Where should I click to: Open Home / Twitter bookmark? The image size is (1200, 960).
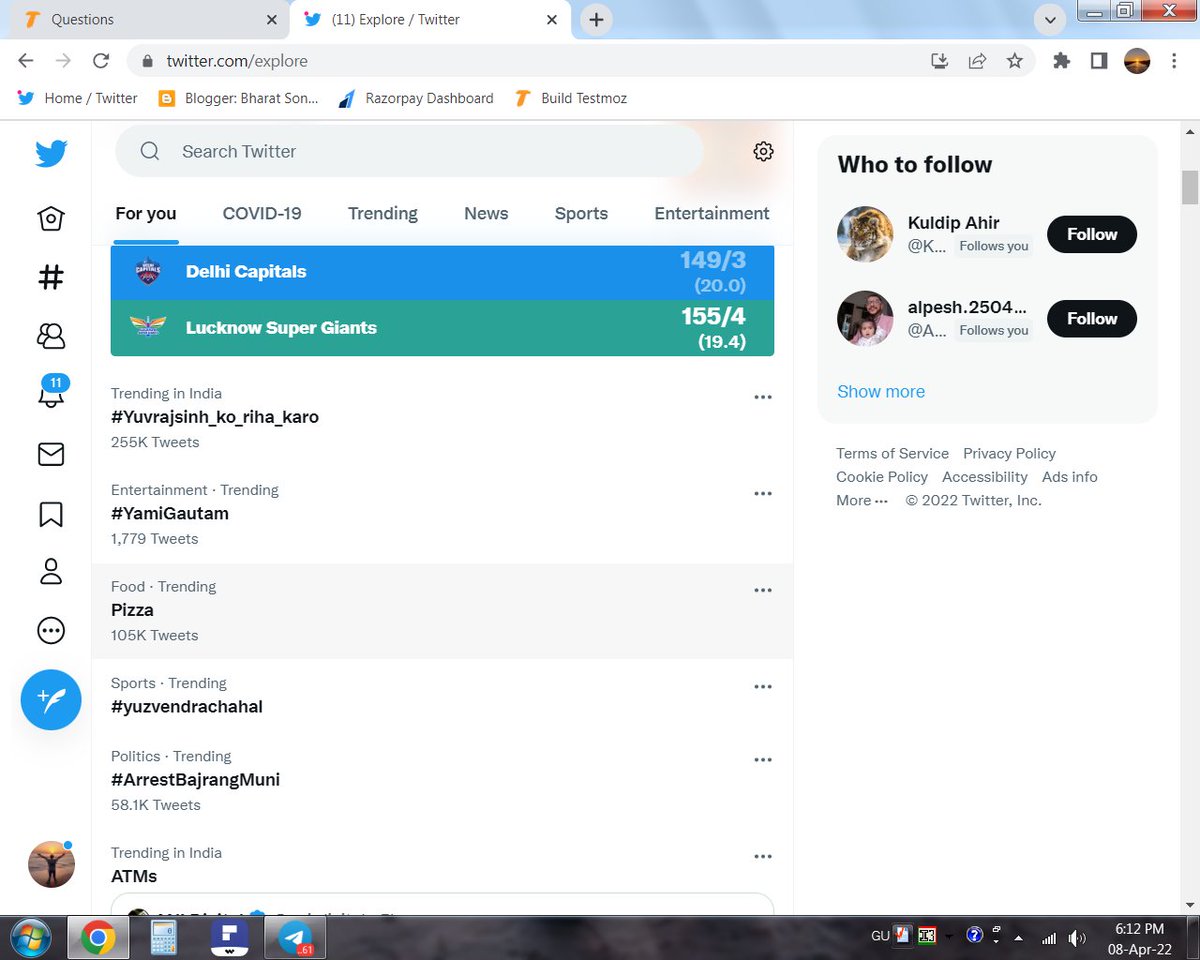tap(78, 98)
